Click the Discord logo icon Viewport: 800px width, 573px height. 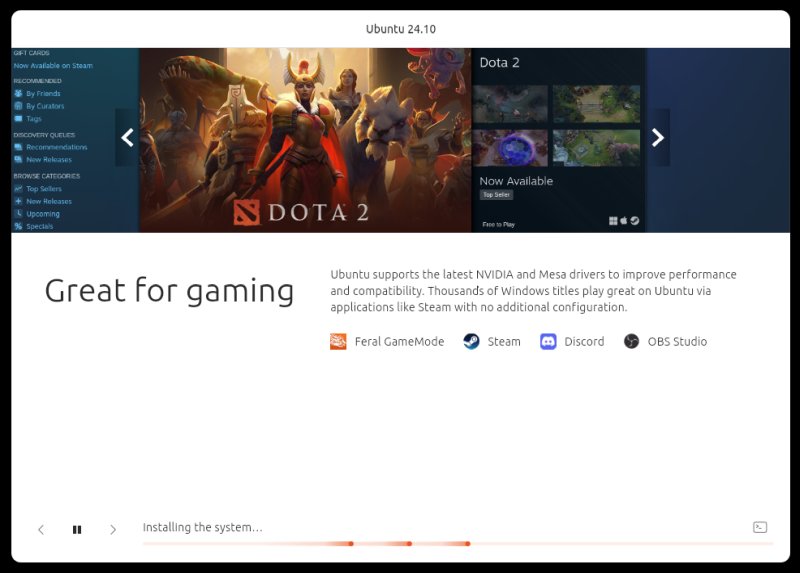[548, 341]
